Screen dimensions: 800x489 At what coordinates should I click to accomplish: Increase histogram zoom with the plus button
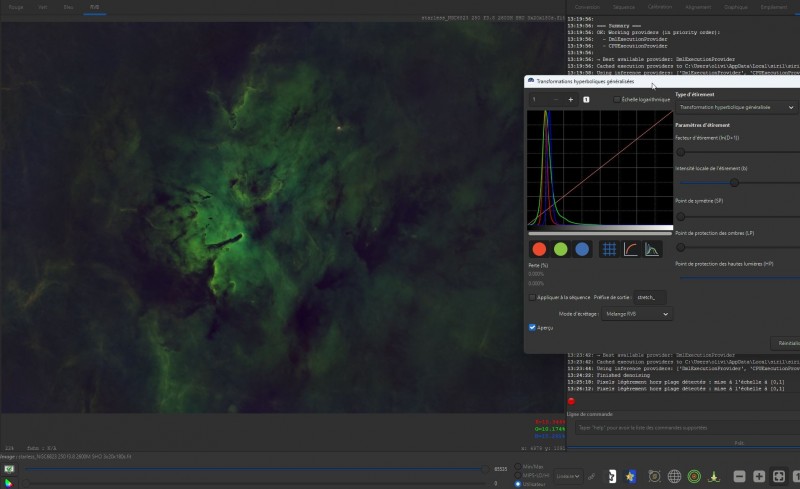(x=570, y=100)
